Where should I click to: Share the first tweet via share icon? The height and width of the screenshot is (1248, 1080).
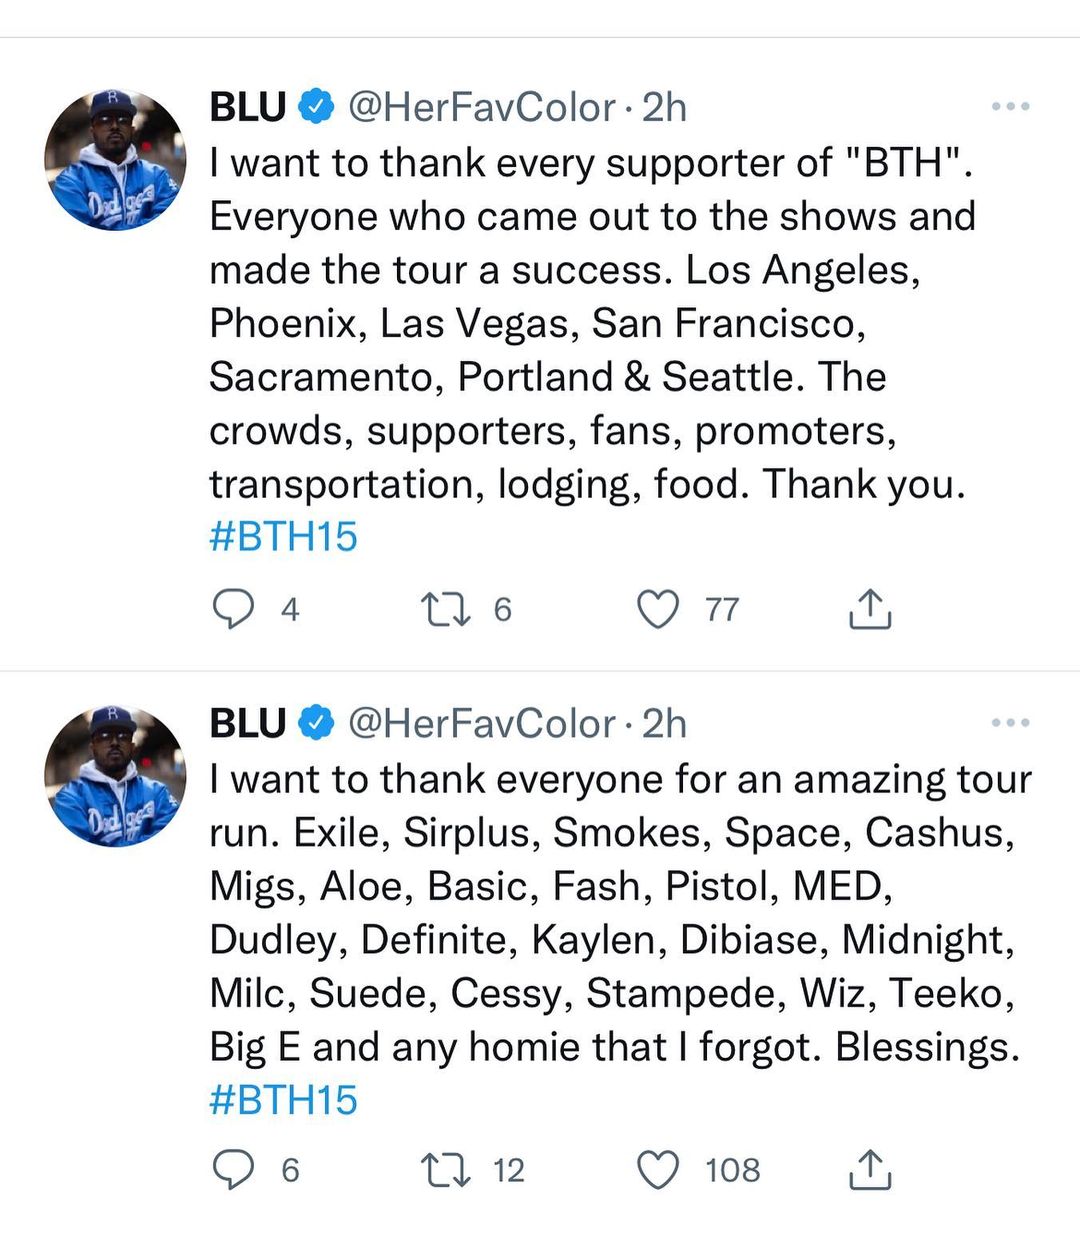(x=870, y=609)
